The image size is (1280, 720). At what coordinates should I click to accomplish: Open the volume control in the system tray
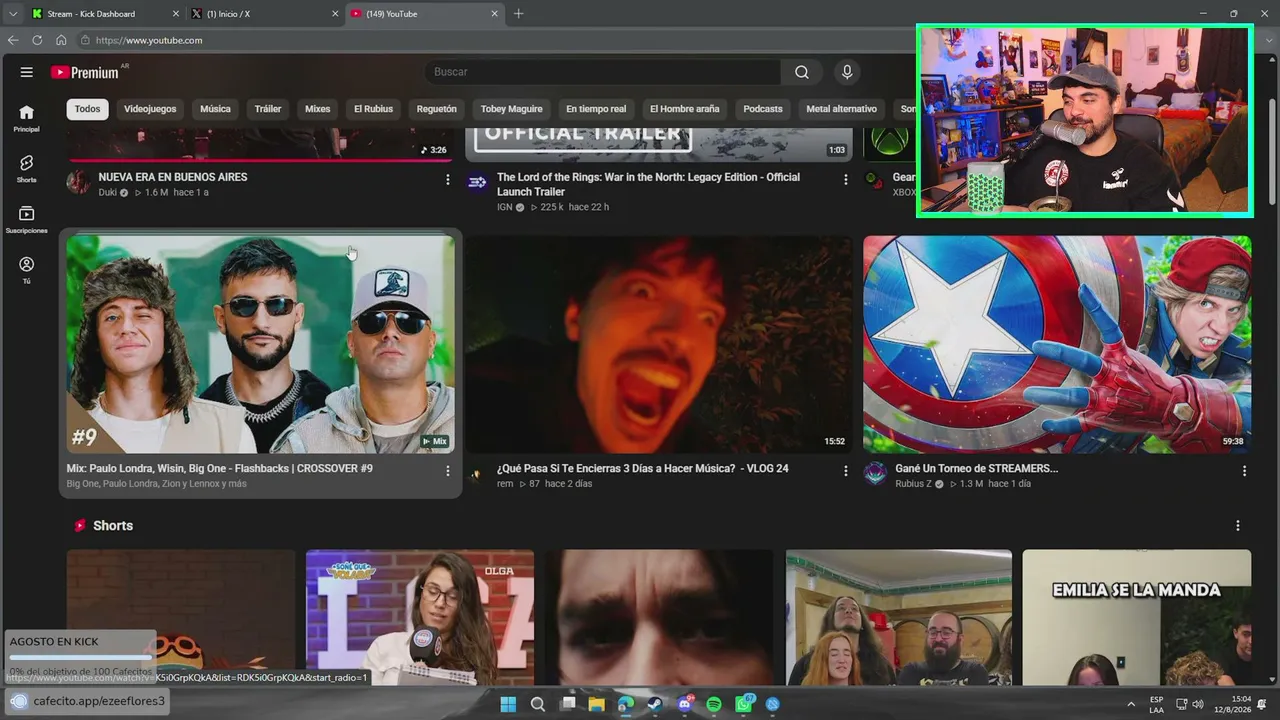1198,704
